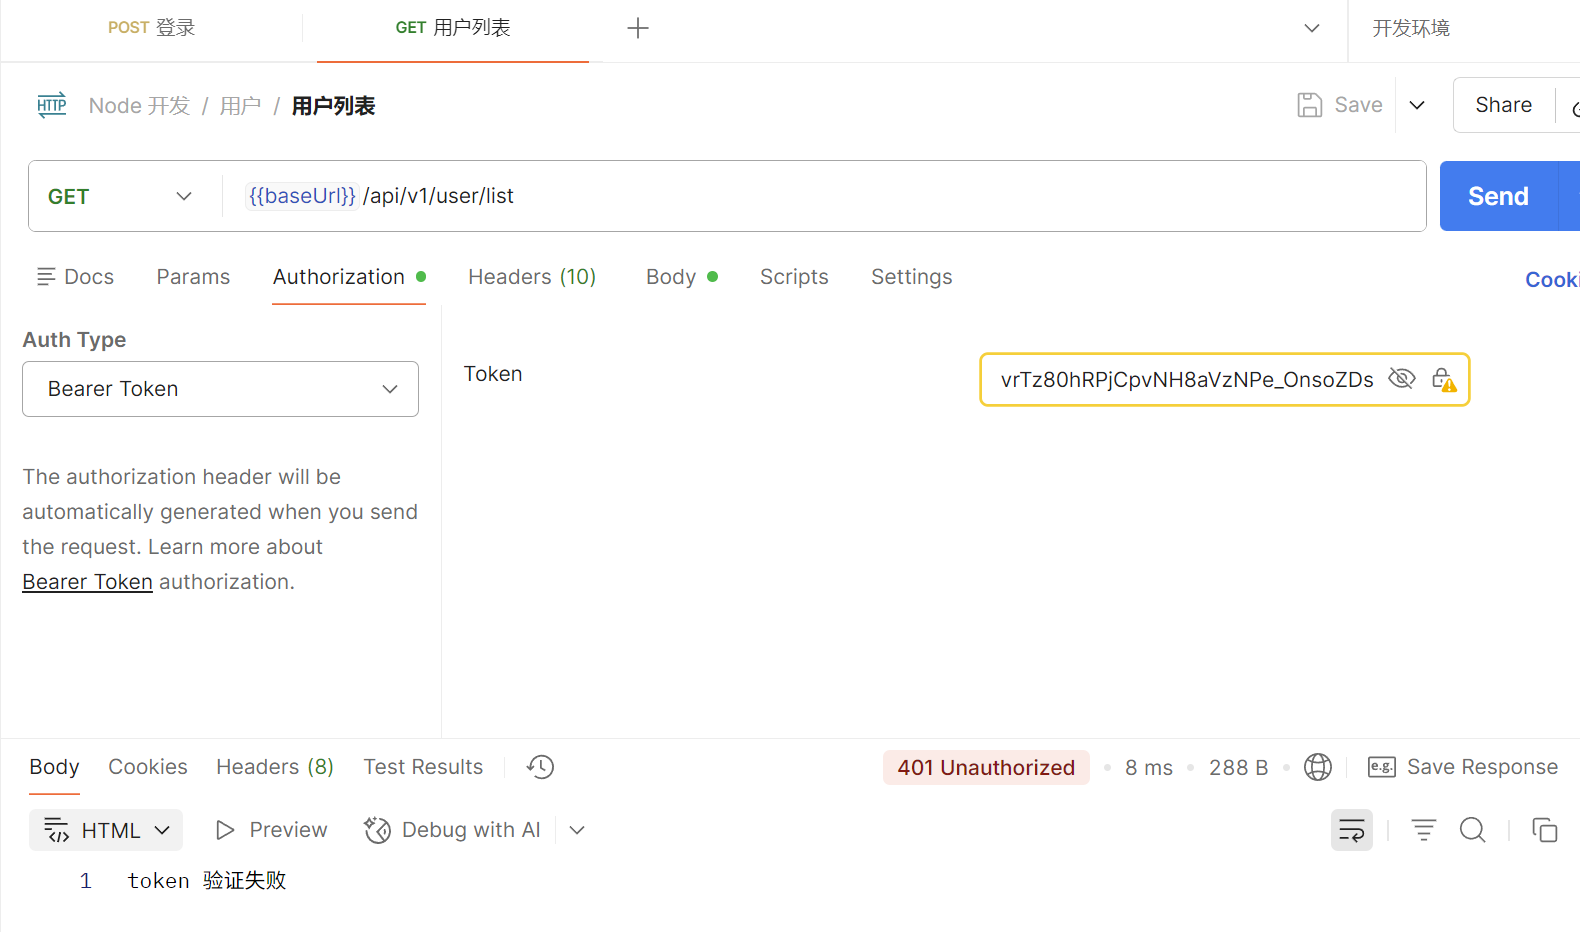The height and width of the screenshot is (932, 1580).
Task: Copy the response body
Action: [1545, 830]
